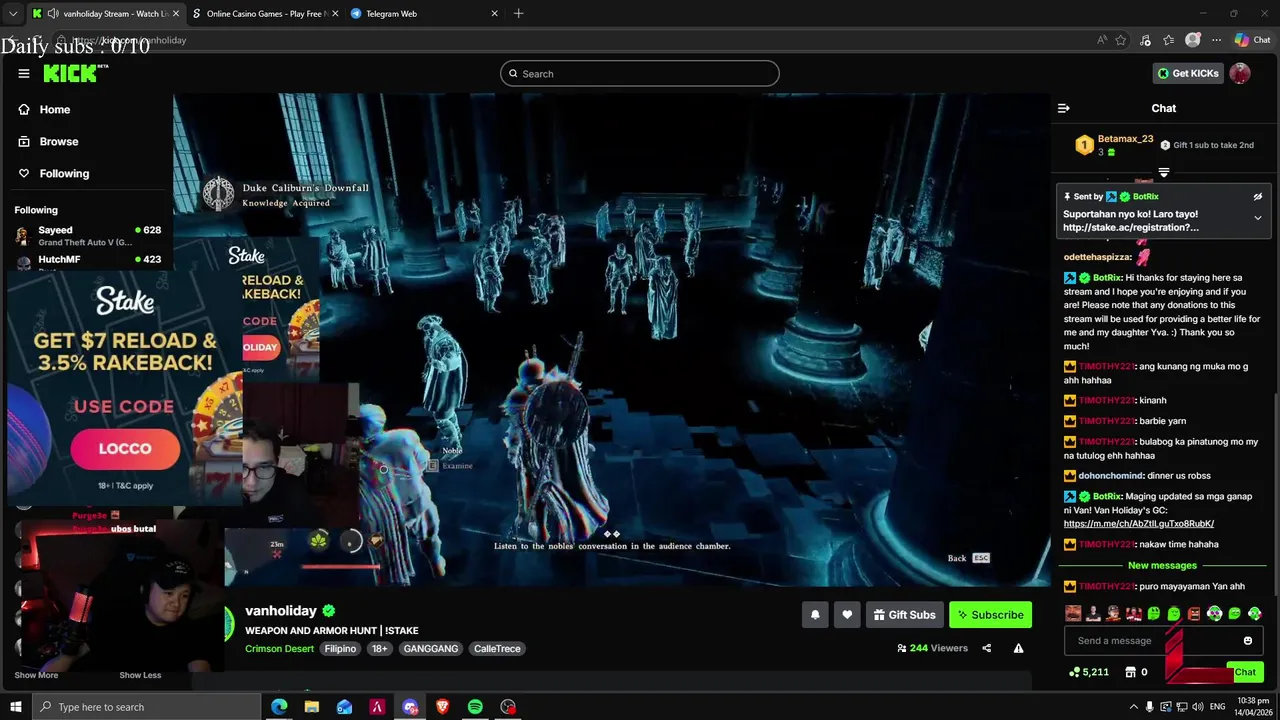Open the m.me link in chat
The width and height of the screenshot is (1280, 720).
(x=1139, y=523)
